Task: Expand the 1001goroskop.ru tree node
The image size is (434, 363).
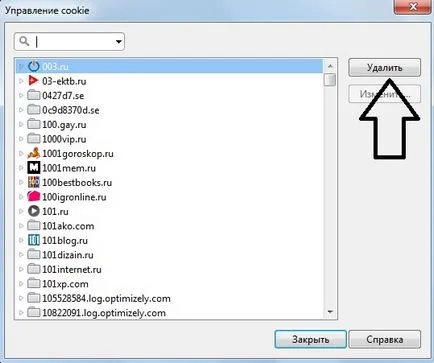Action: click(21, 153)
